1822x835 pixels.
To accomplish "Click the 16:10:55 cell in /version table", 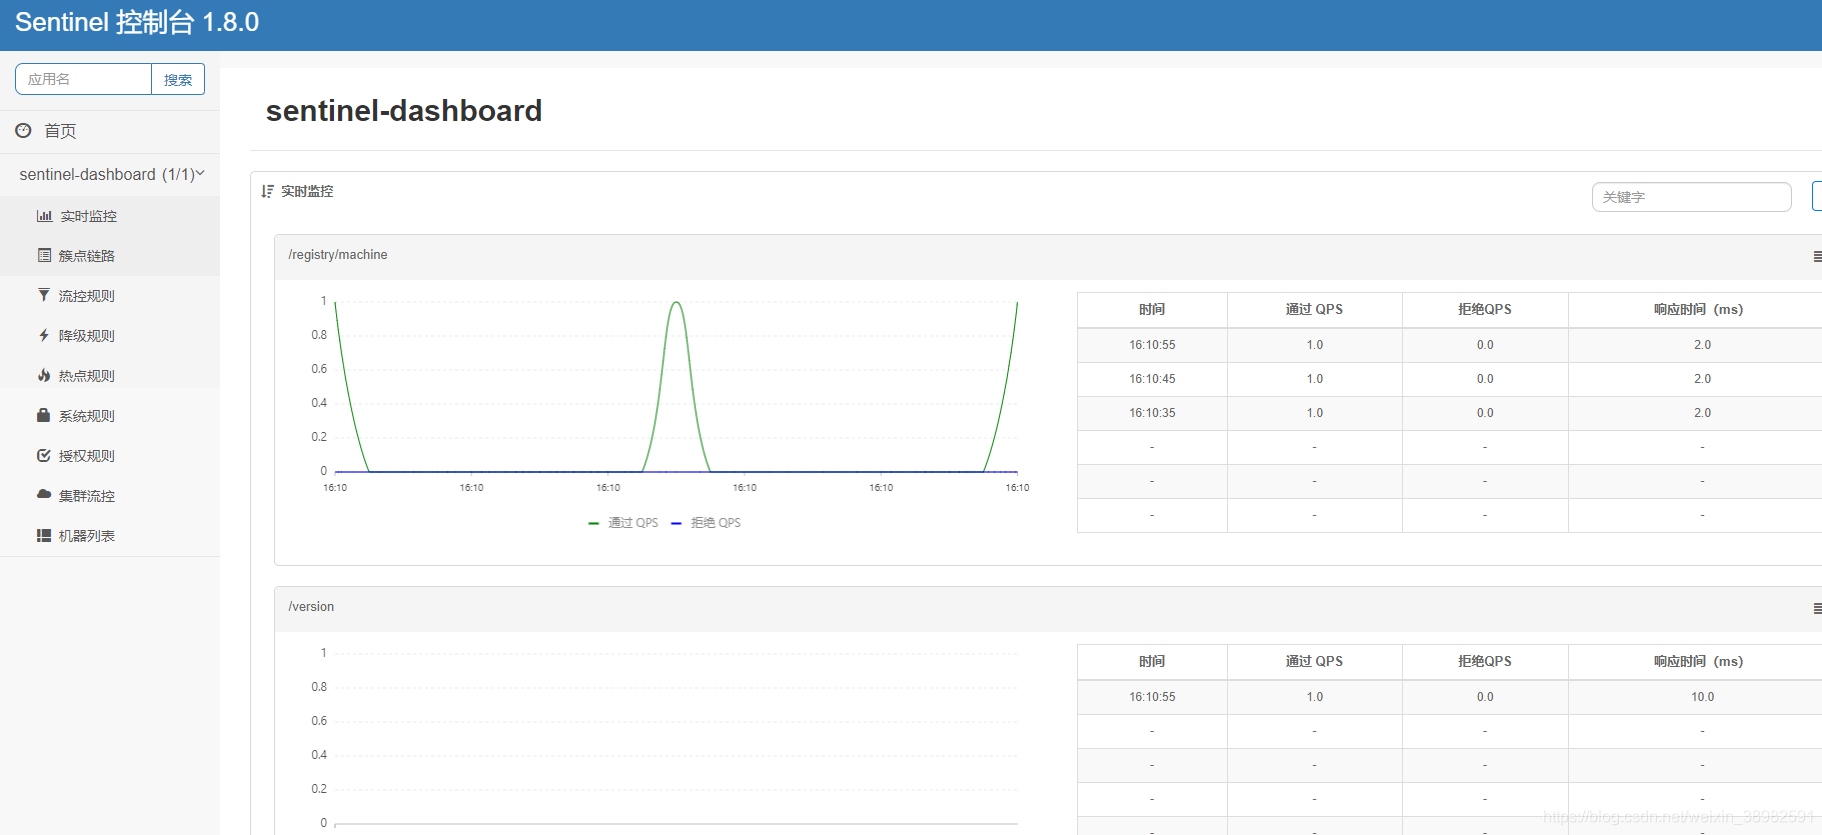I will 1152,697.
